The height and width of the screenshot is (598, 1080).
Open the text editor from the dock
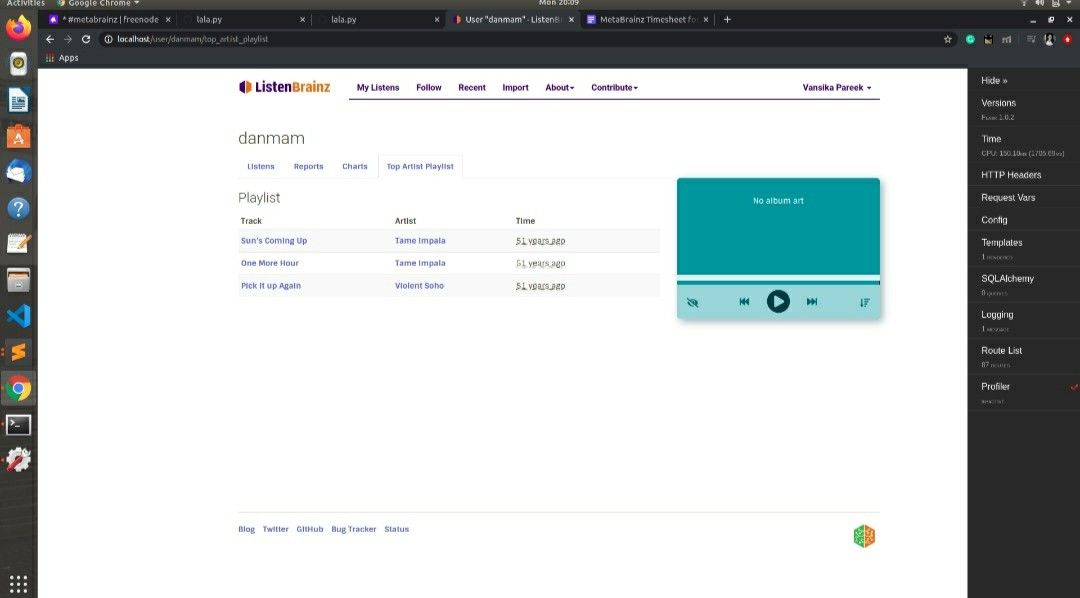[x=19, y=244]
